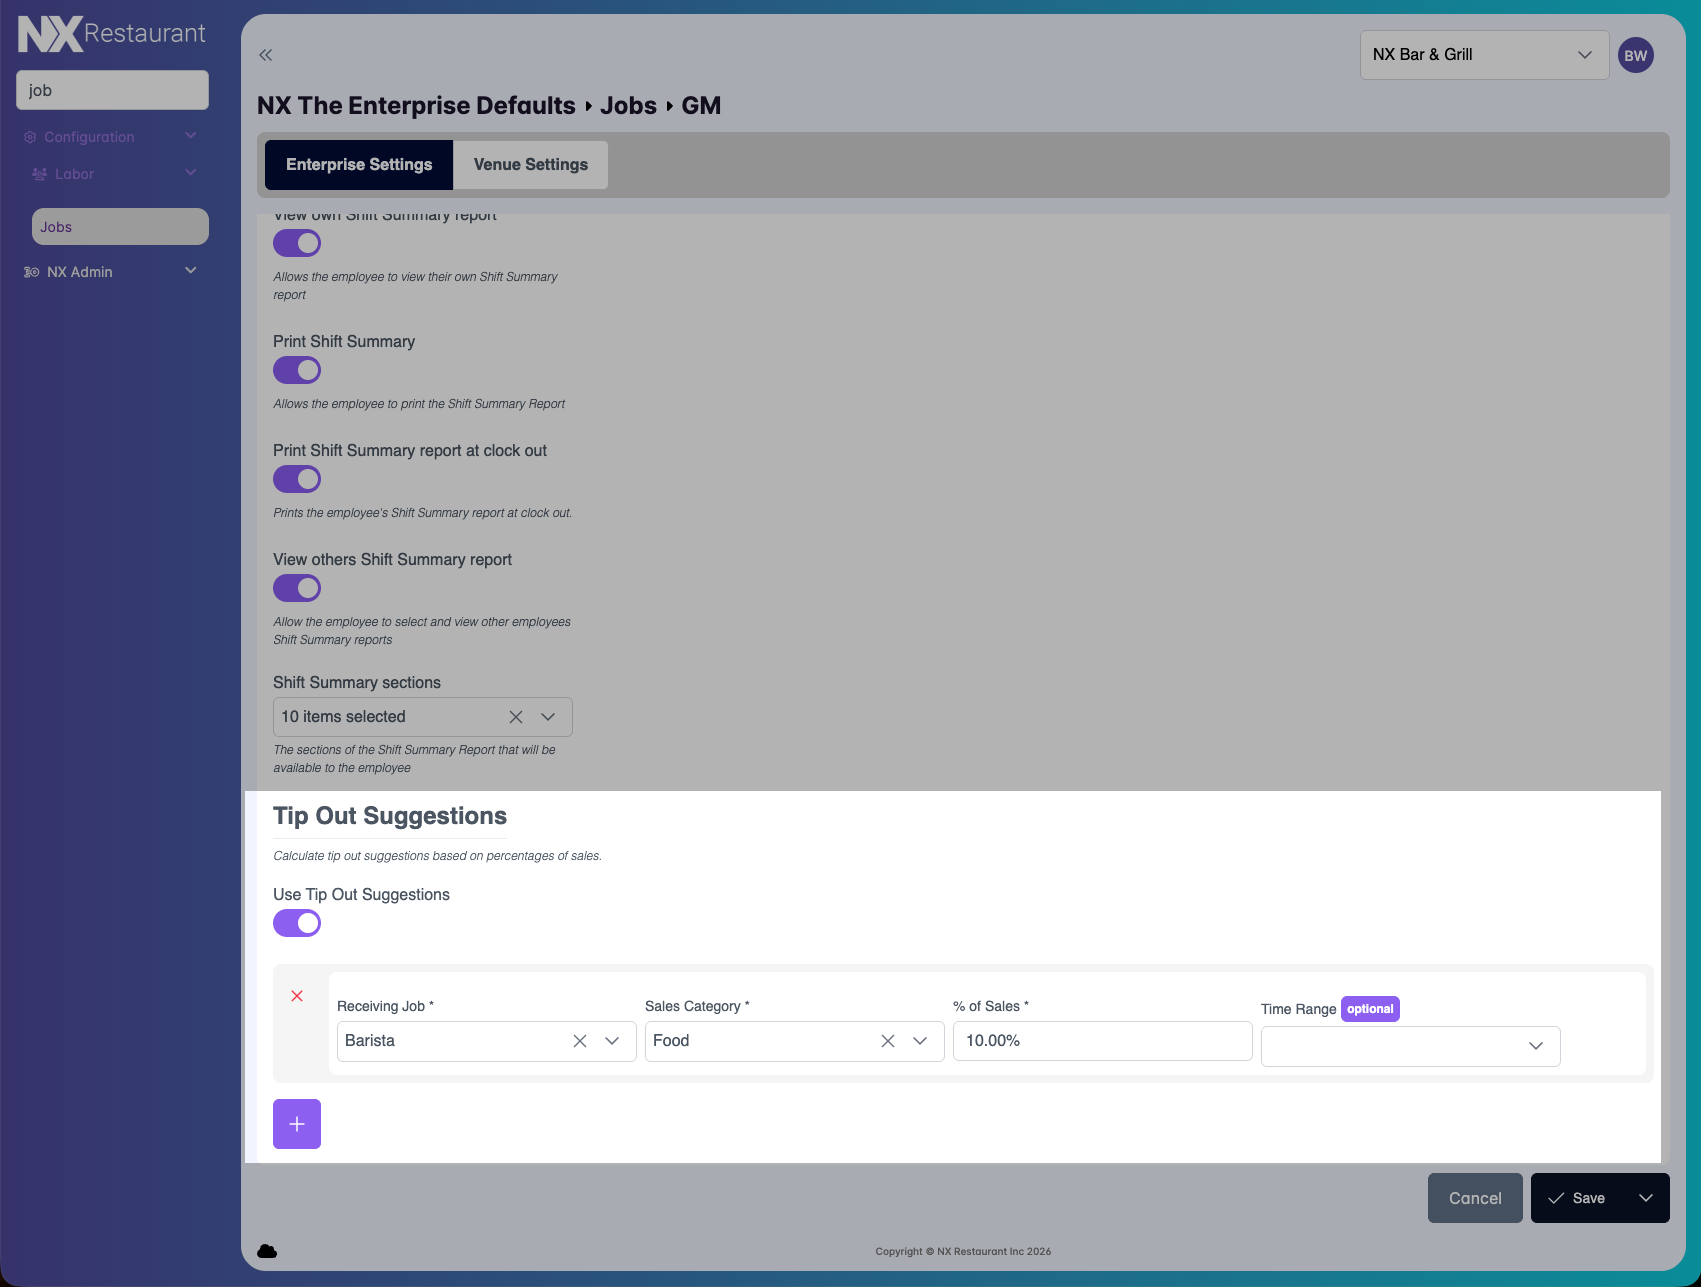1701x1287 pixels.
Task: Toggle Print Shift Summary report at clock out
Action: coord(297,479)
